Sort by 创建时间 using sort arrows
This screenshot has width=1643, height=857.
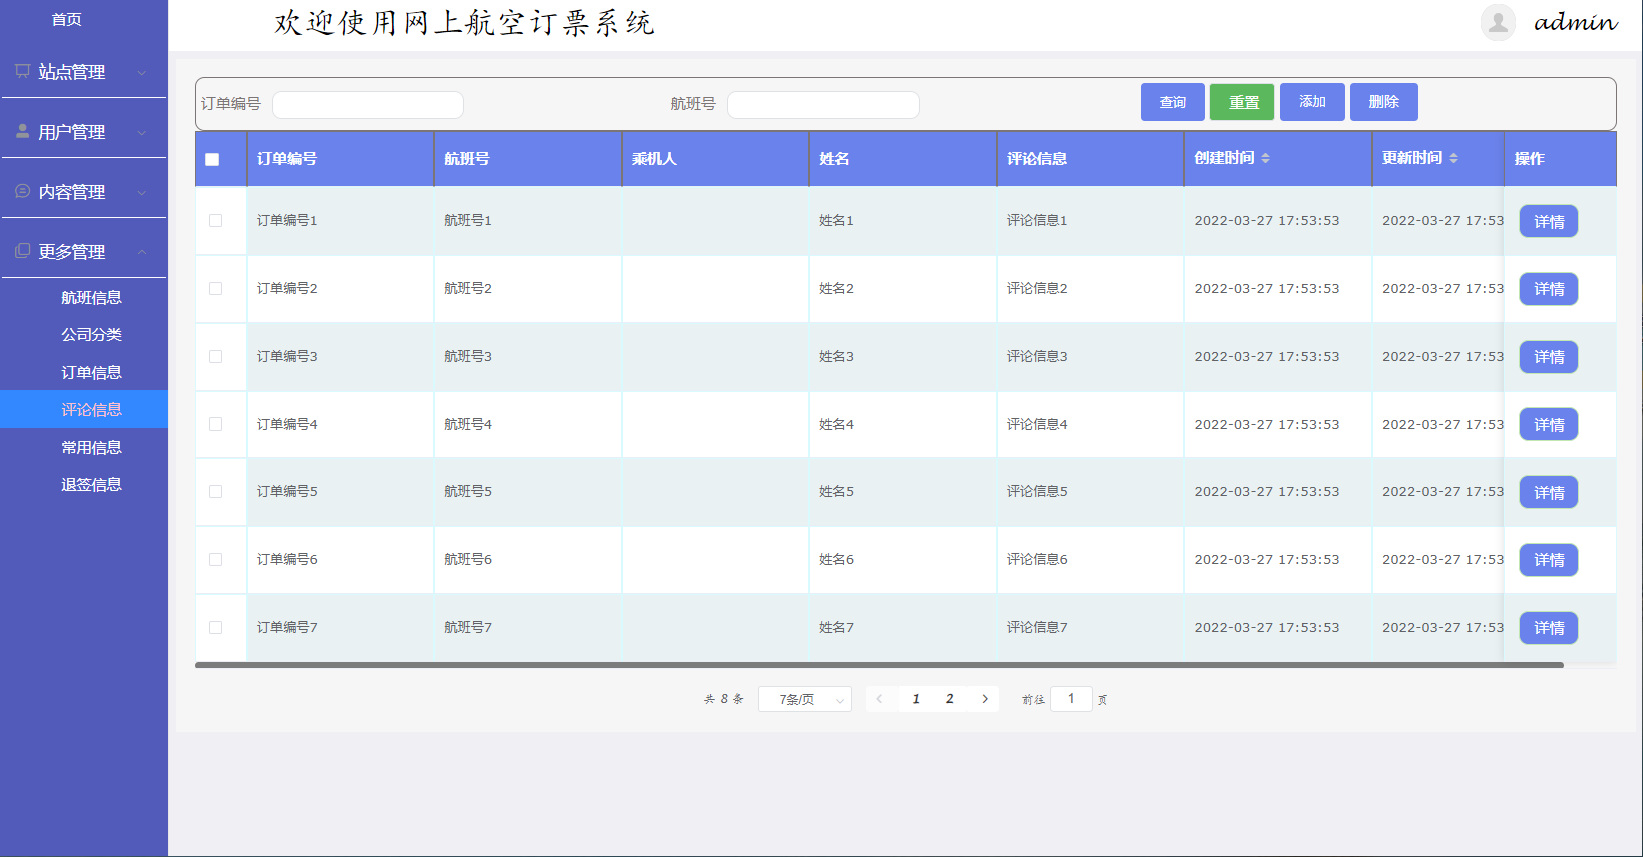pos(1265,158)
